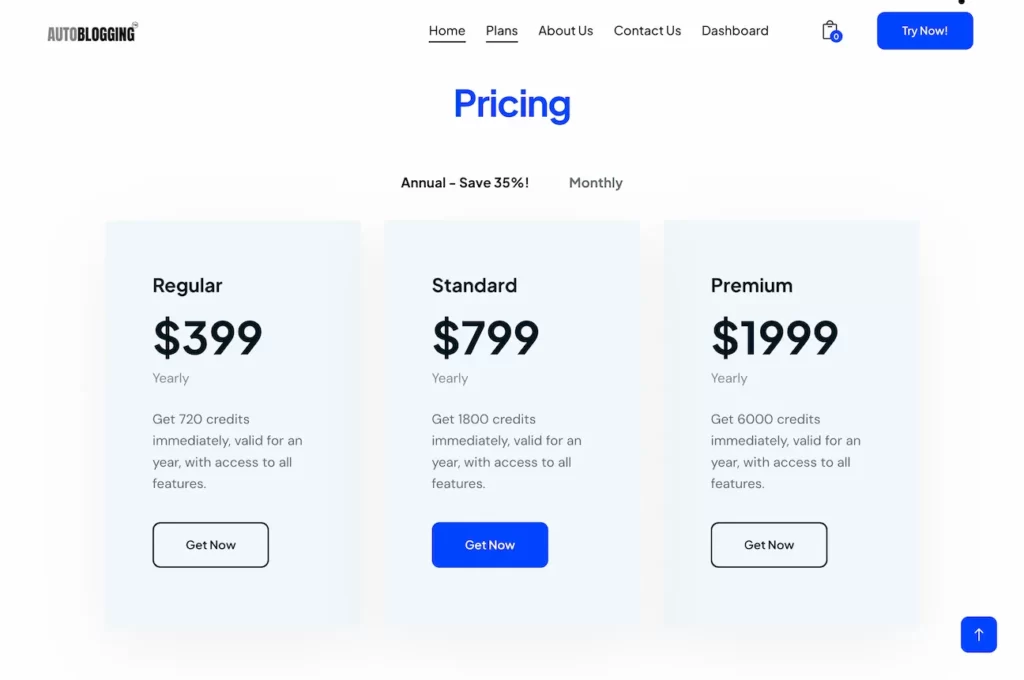Go to the Dashboard
This screenshot has width=1024, height=680.
point(734,30)
